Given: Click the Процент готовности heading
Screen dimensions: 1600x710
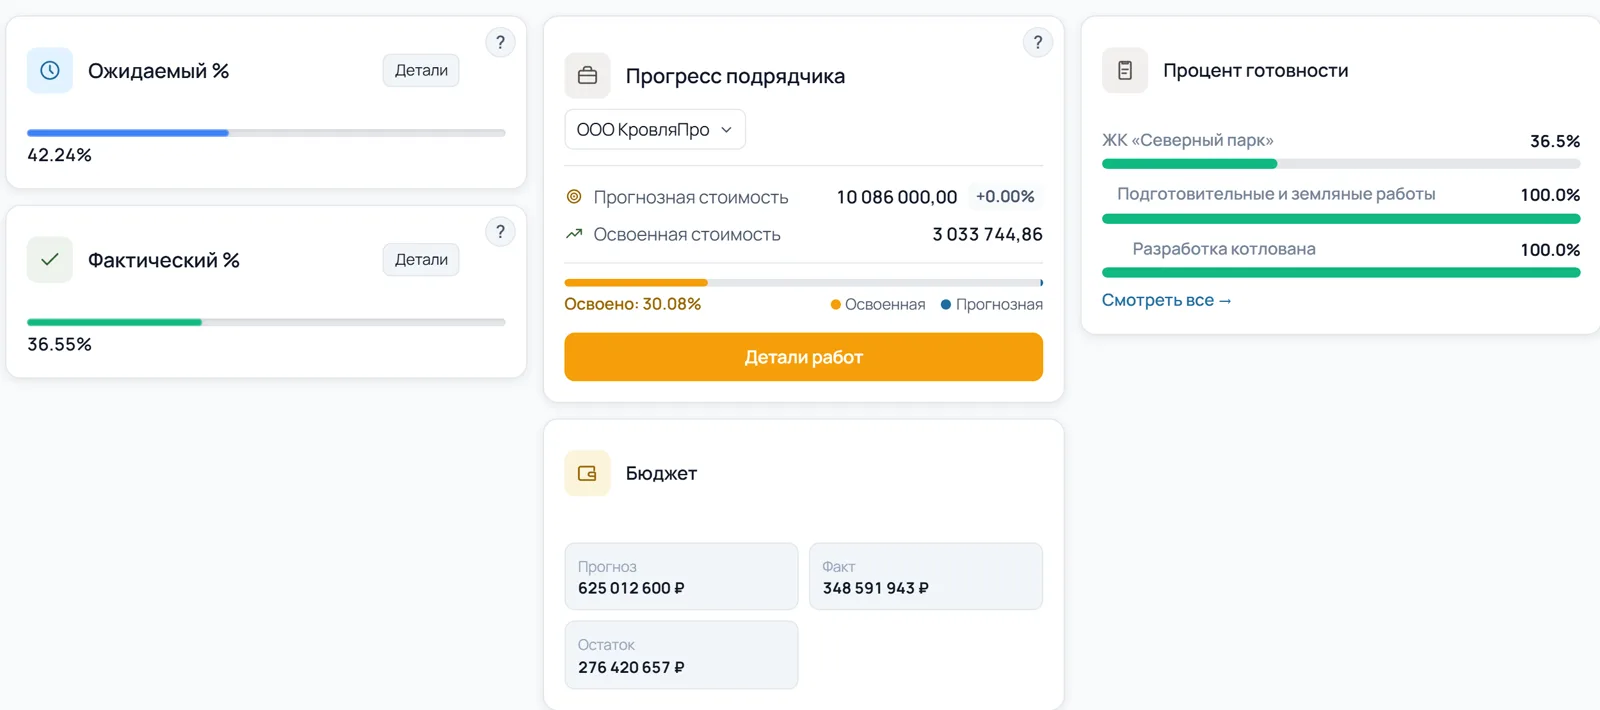Looking at the screenshot, I should 1256,71.
